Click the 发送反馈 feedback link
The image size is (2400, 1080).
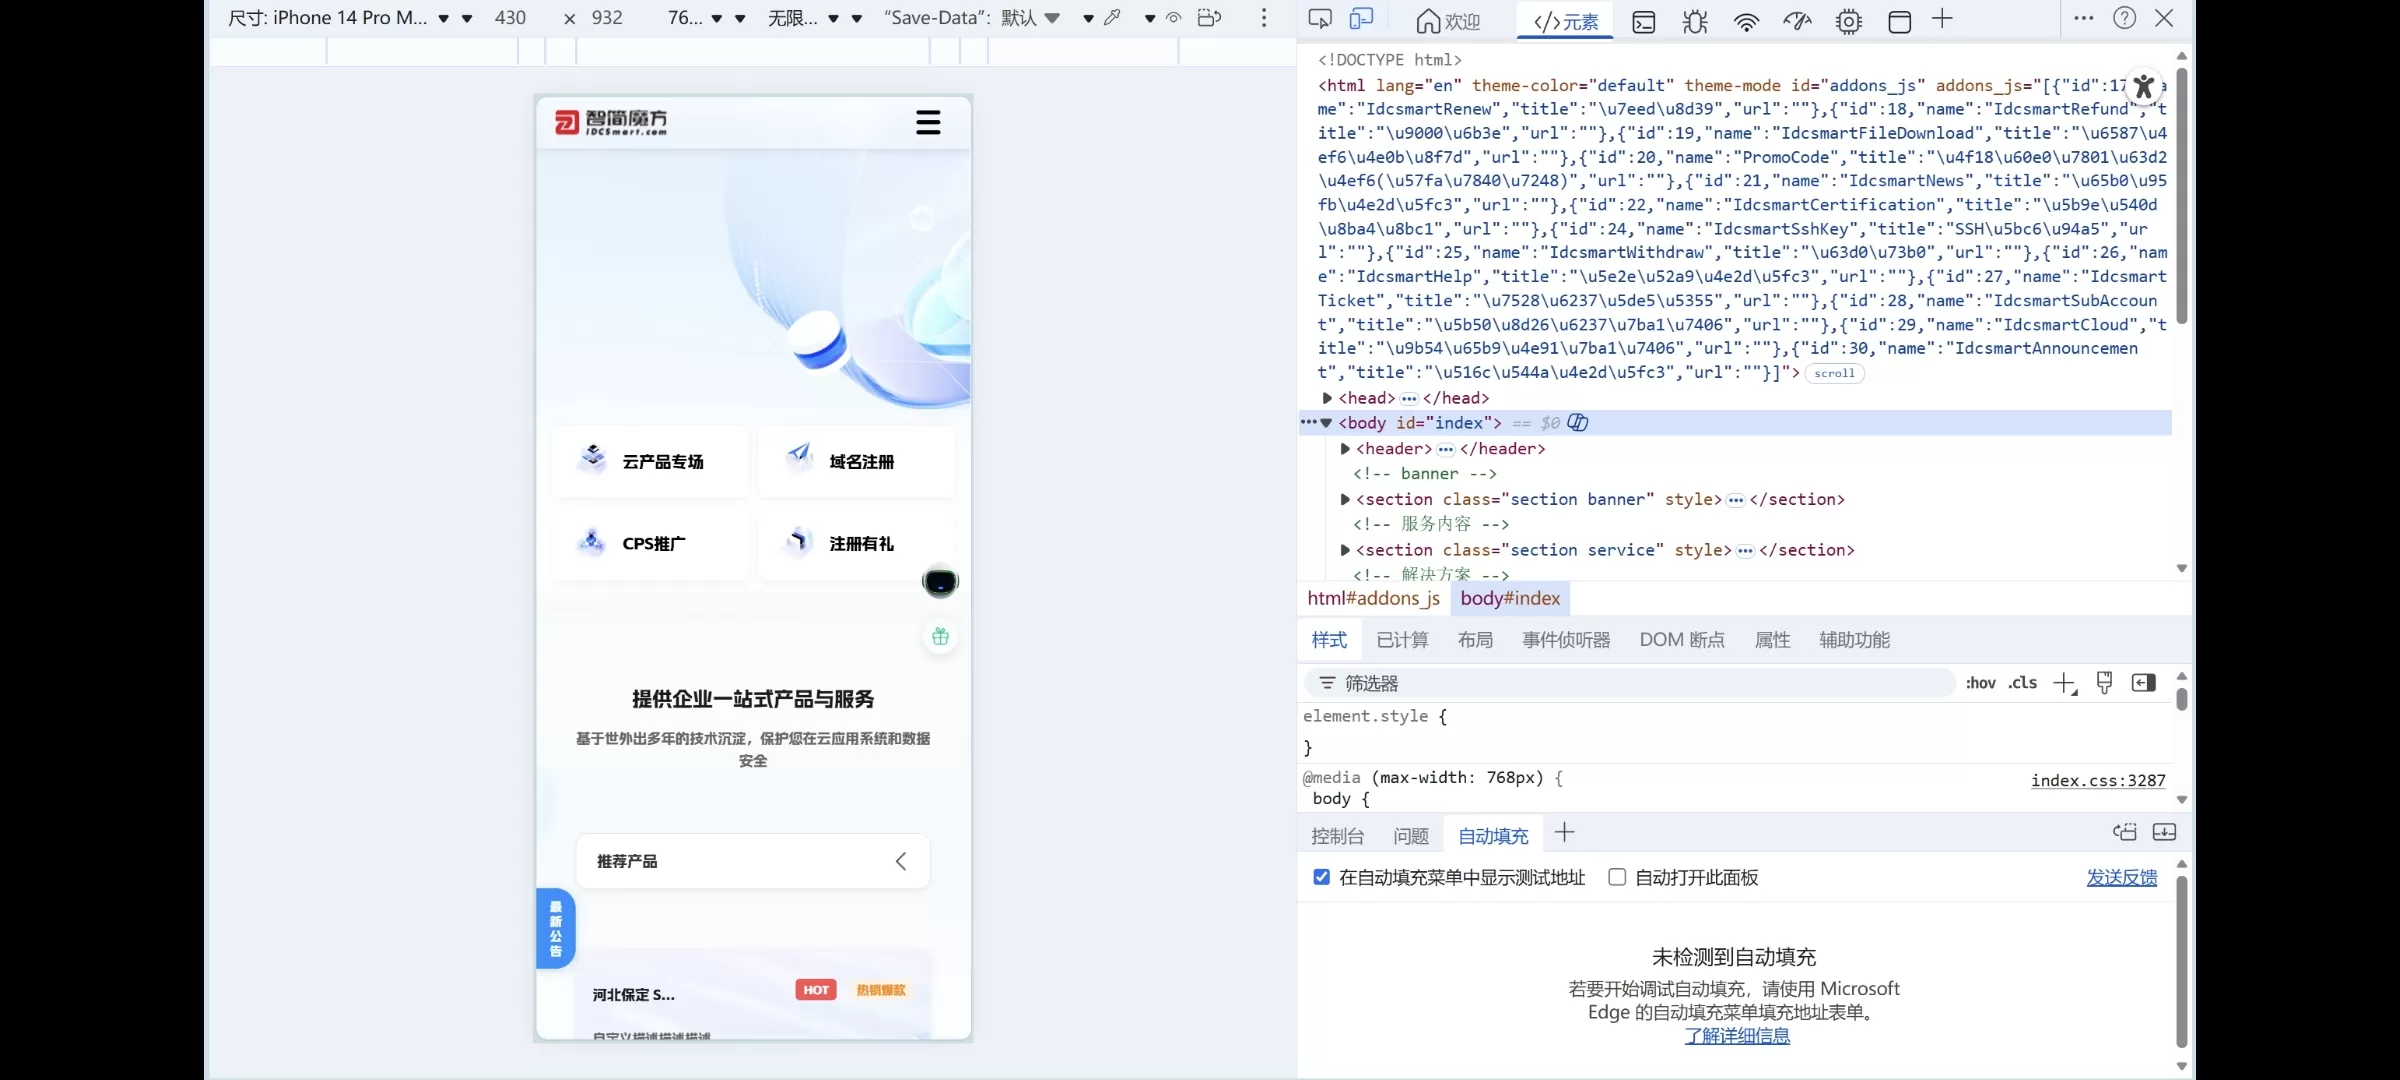[x=2121, y=877]
